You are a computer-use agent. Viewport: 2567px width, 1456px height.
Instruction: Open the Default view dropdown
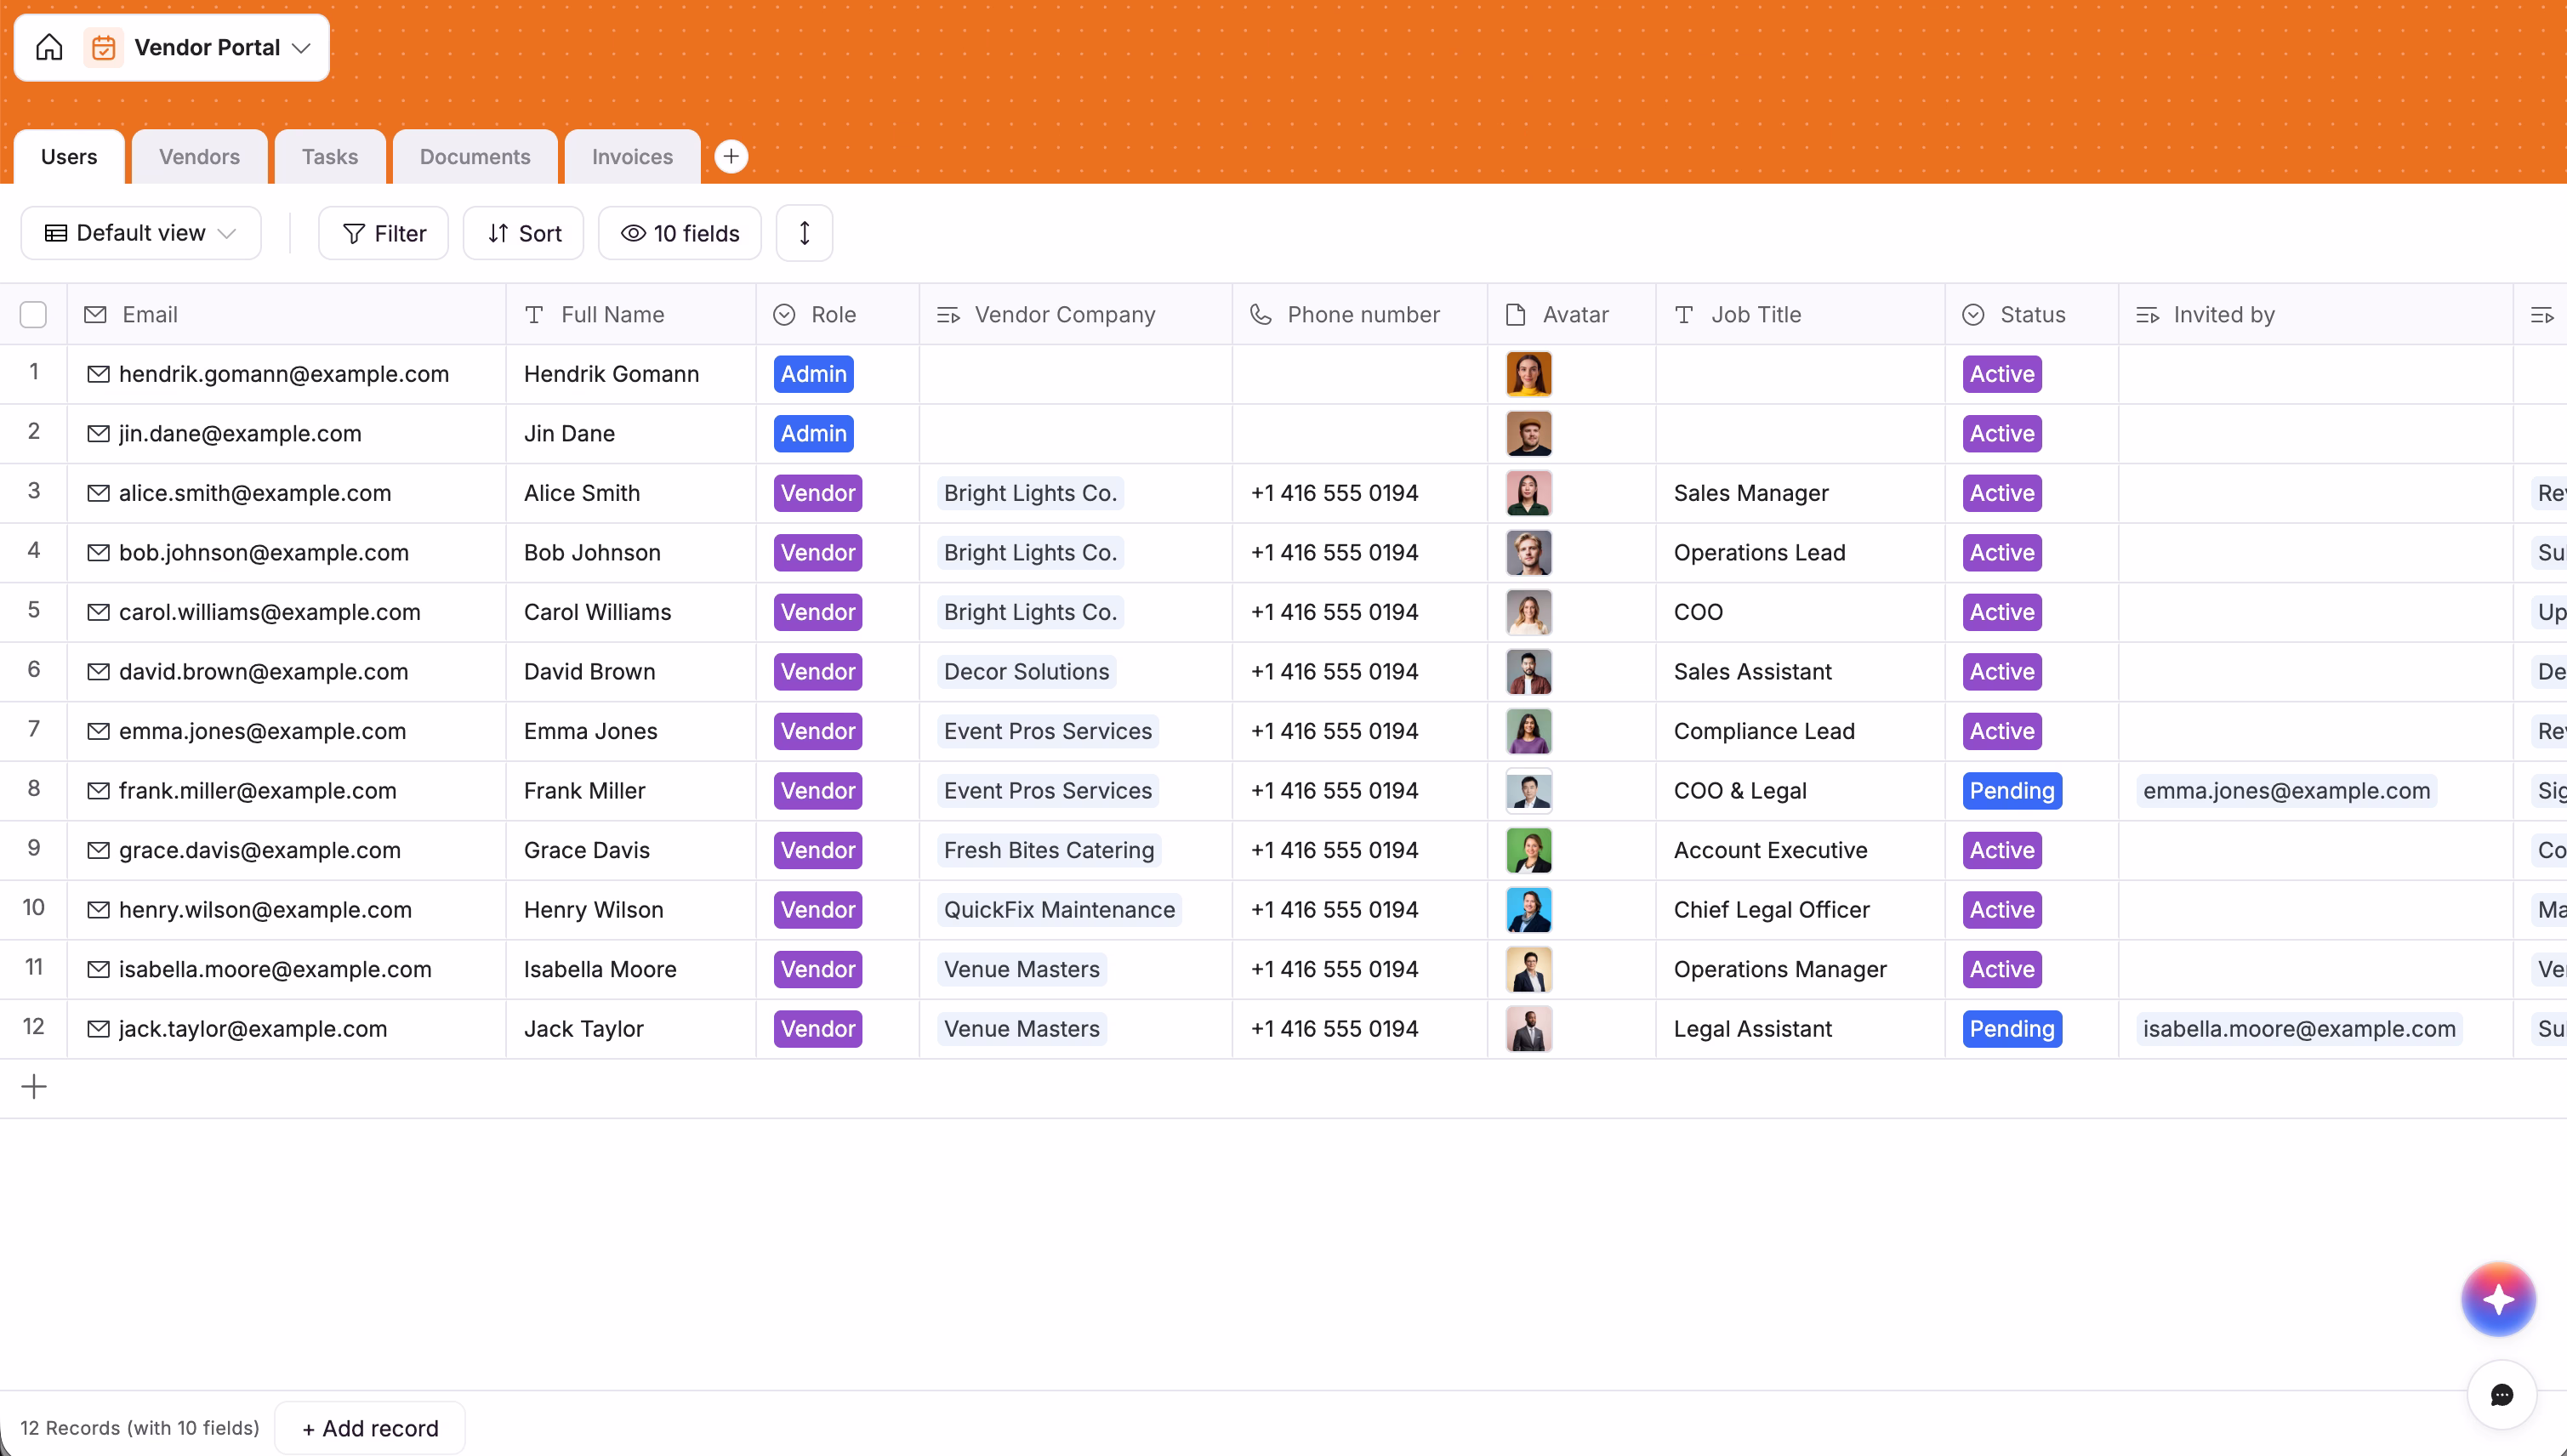point(140,233)
